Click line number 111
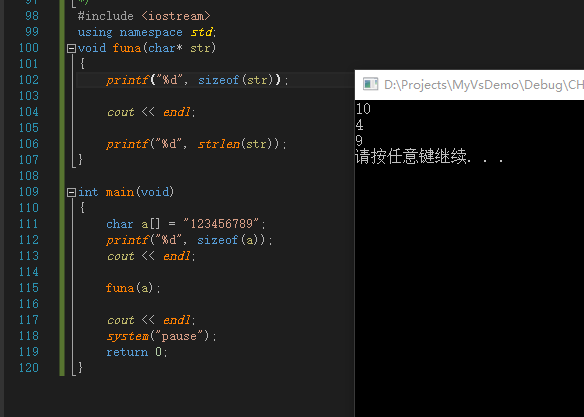584x417 pixels. 29,224
